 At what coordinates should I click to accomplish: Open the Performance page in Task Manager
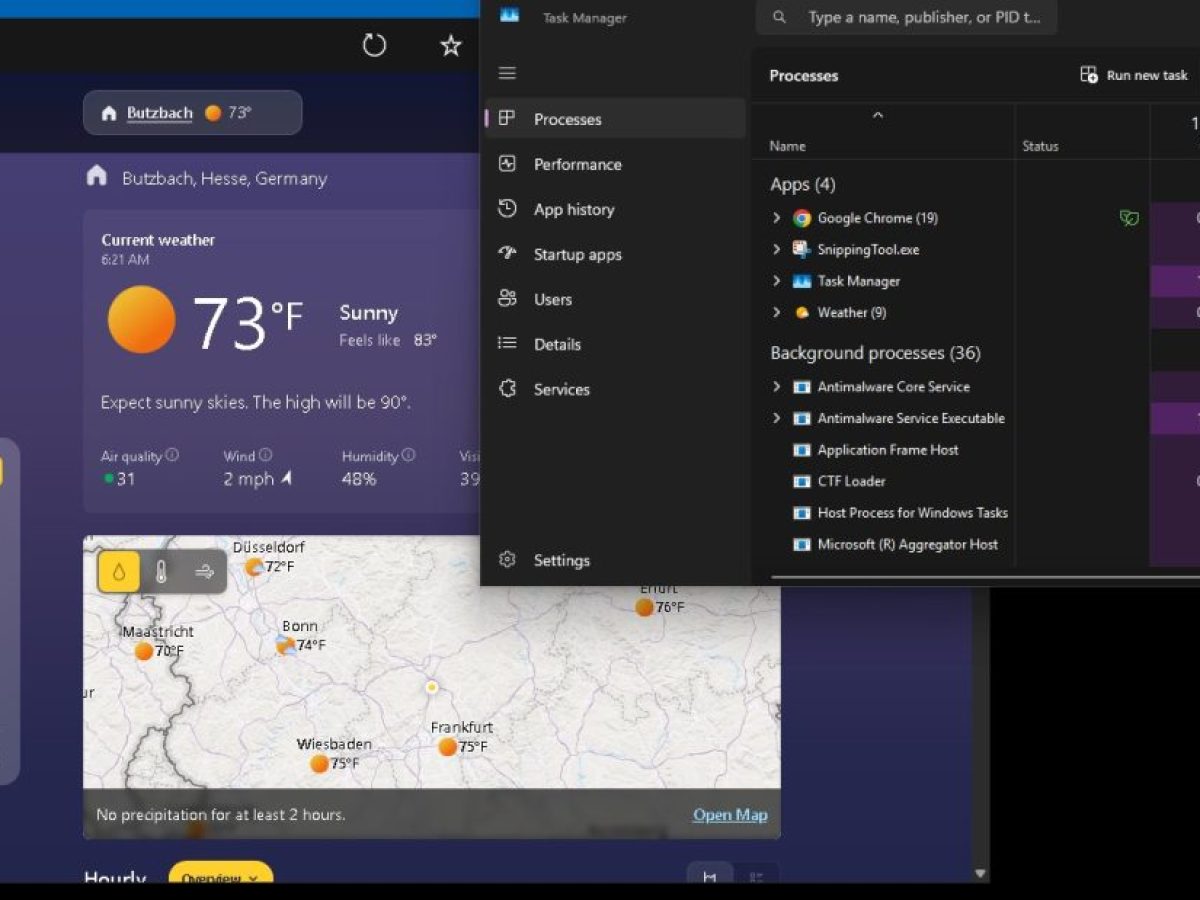615,164
